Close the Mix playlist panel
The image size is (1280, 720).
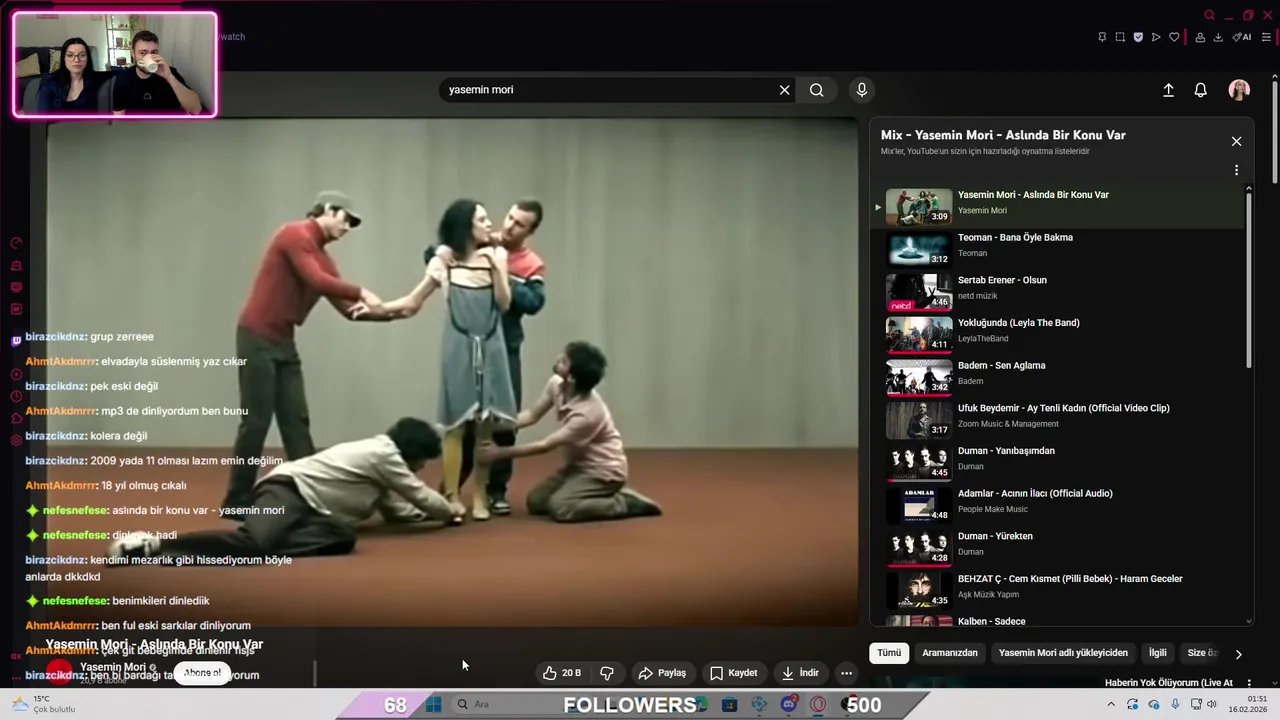tap(1236, 141)
